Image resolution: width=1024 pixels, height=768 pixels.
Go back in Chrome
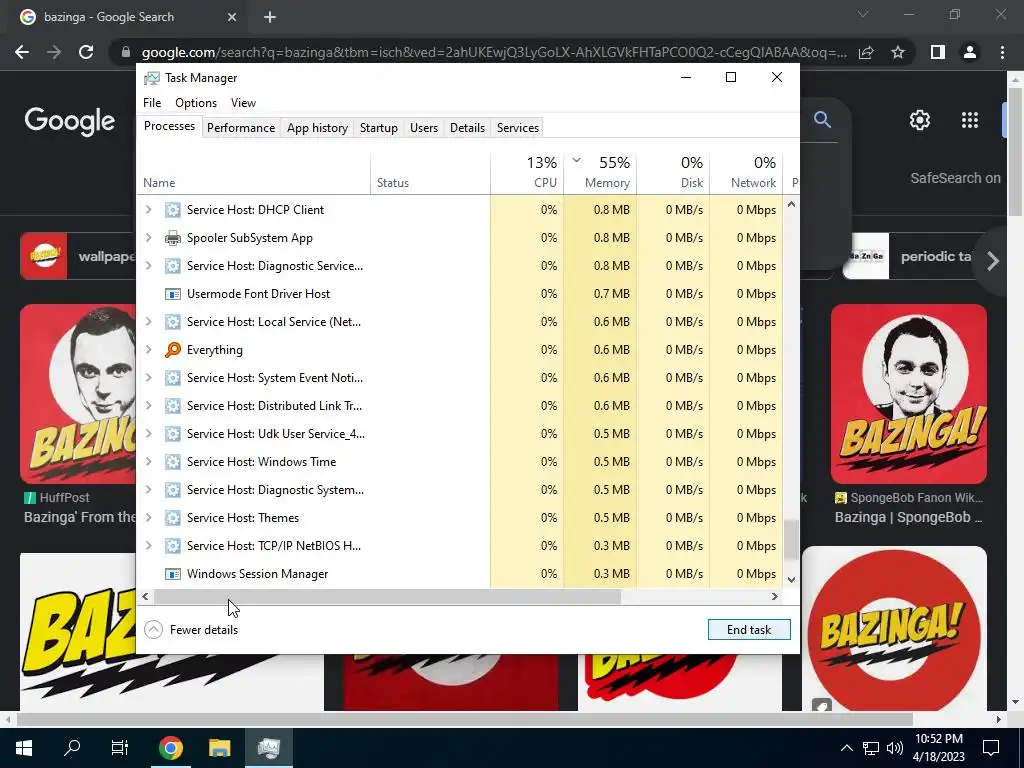[x=22, y=52]
